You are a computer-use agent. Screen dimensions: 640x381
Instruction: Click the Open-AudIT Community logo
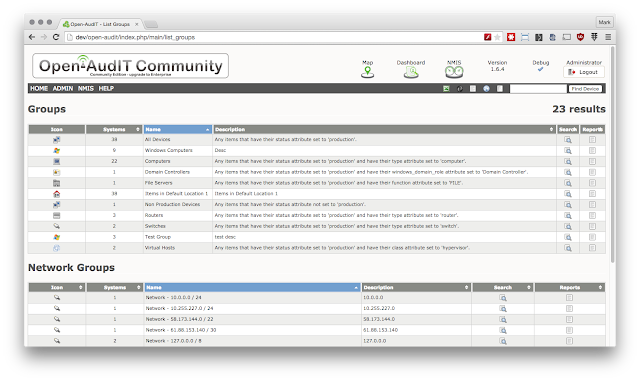130,66
